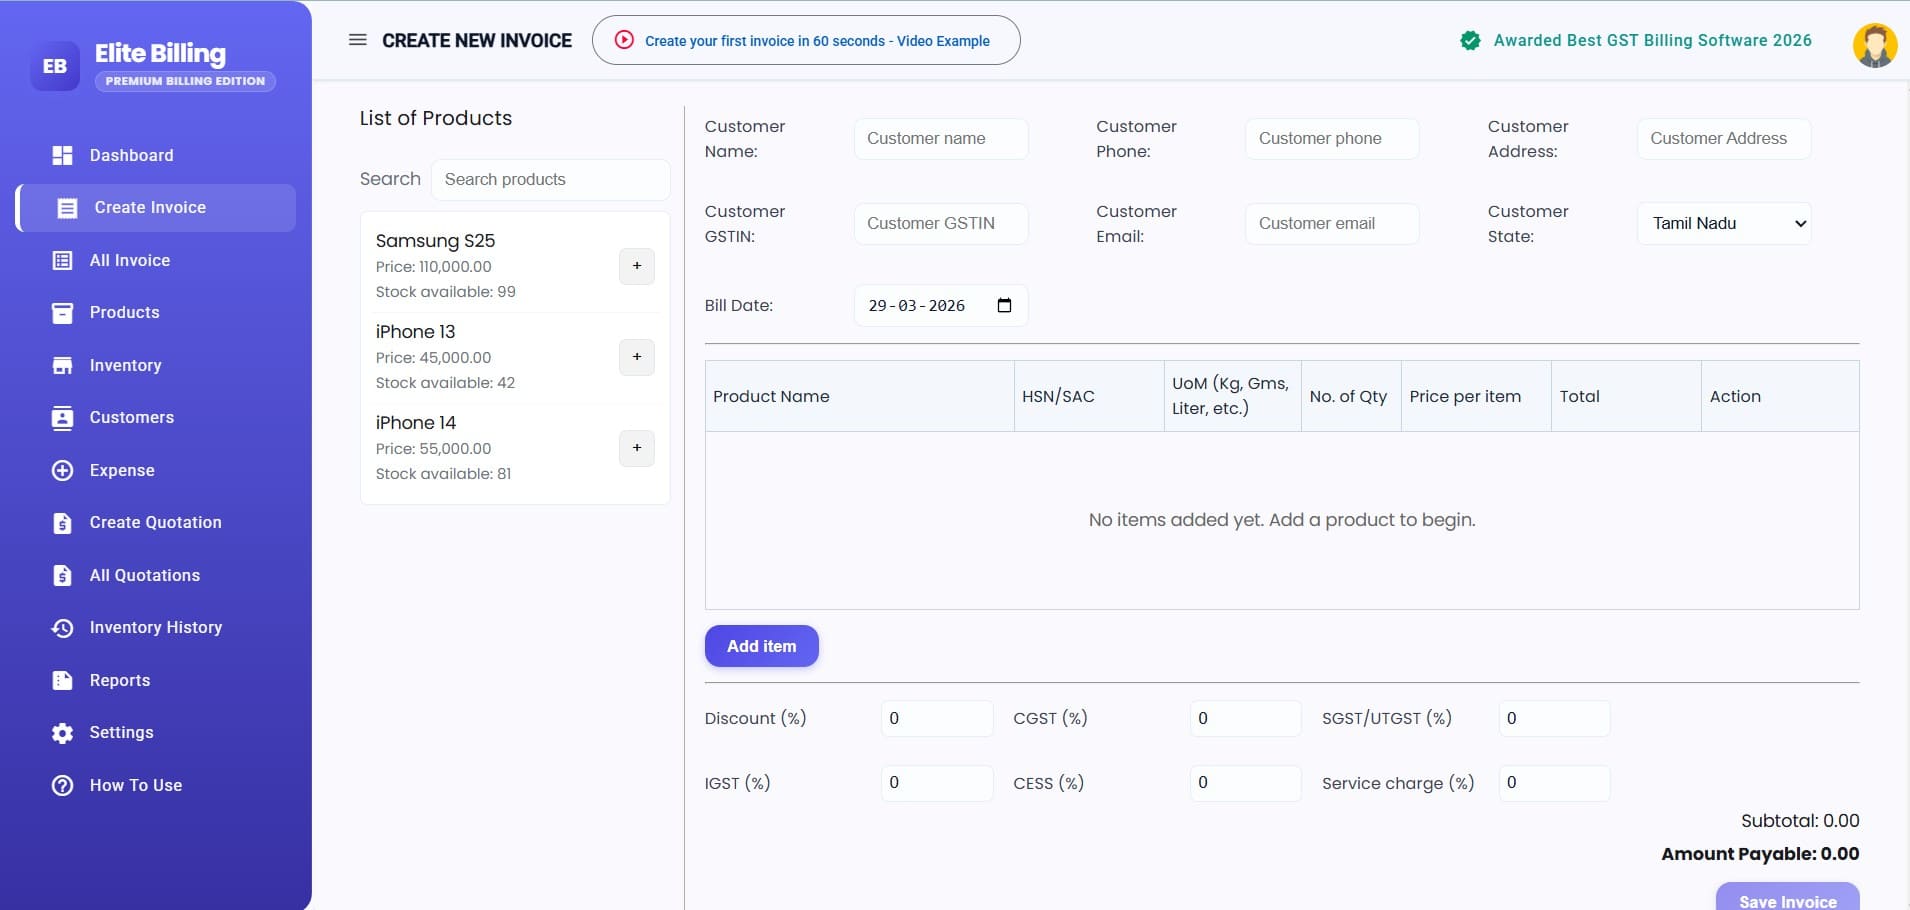The image size is (1910, 910).
Task: Click the Customer GSTIN input field
Action: click(940, 223)
